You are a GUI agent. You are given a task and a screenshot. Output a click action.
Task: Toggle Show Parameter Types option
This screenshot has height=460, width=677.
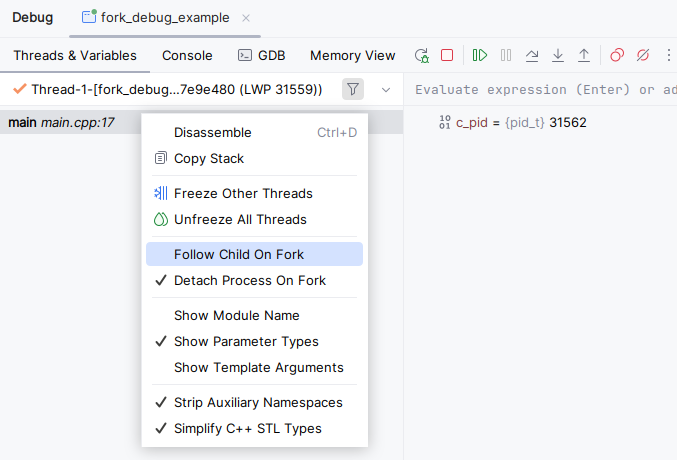pos(246,342)
